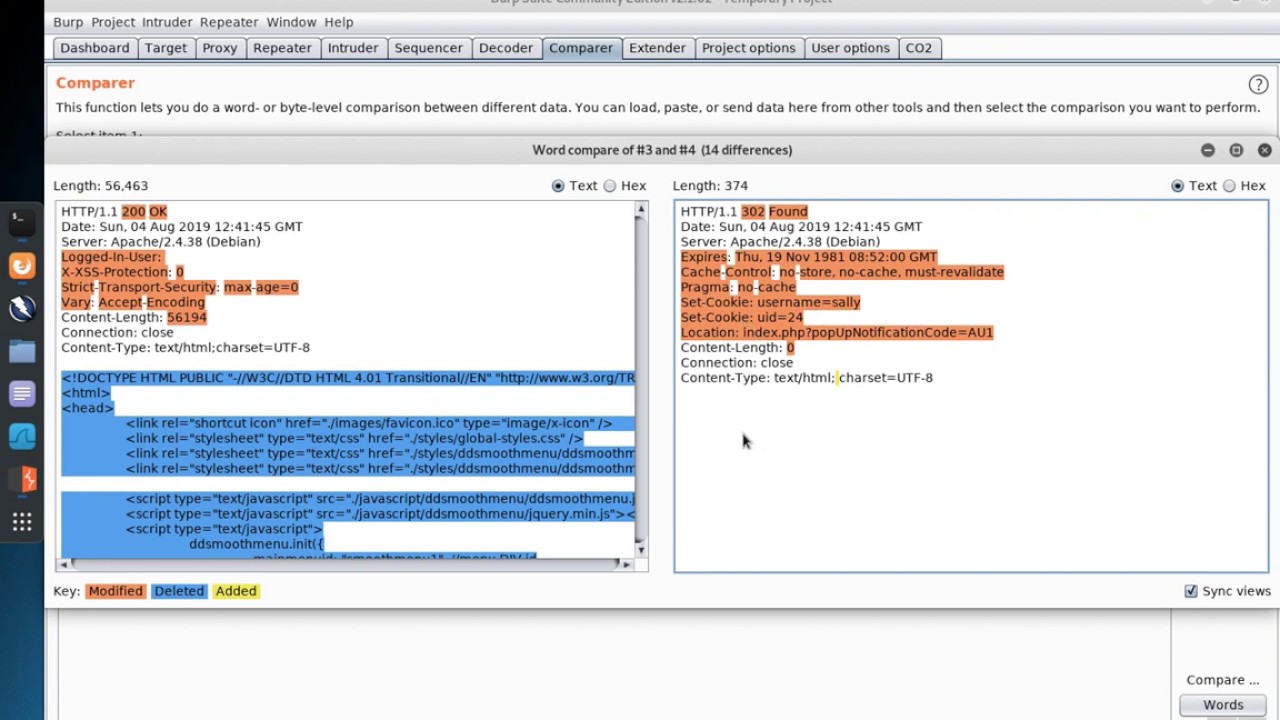This screenshot has width=1280, height=720.
Task: Click the 'Length: 56,463' label
Action: [101, 186]
